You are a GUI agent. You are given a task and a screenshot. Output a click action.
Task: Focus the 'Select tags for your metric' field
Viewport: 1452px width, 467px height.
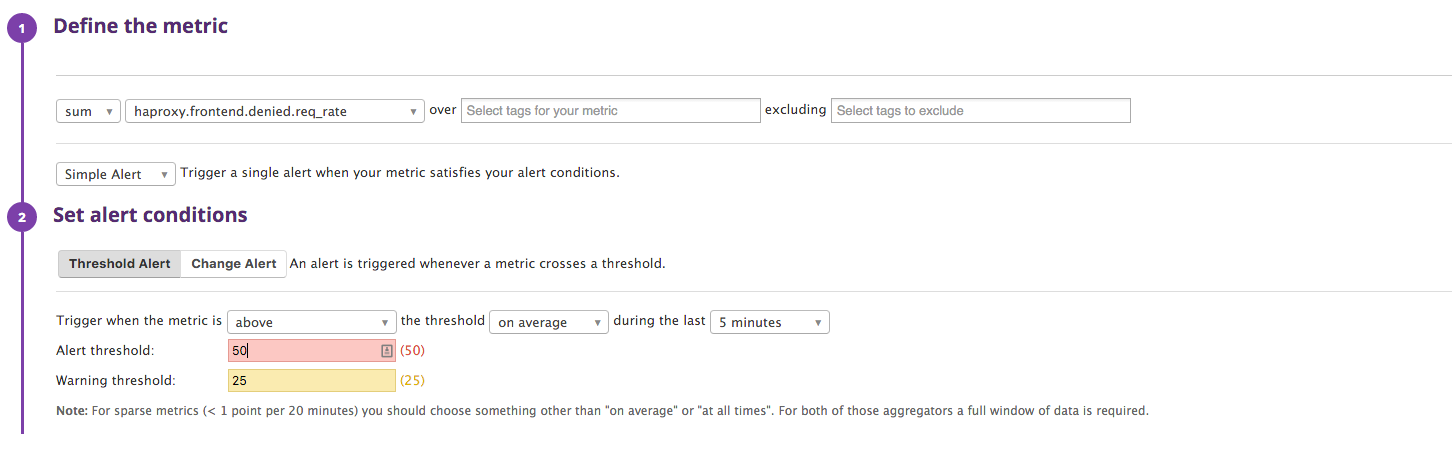pos(610,111)
